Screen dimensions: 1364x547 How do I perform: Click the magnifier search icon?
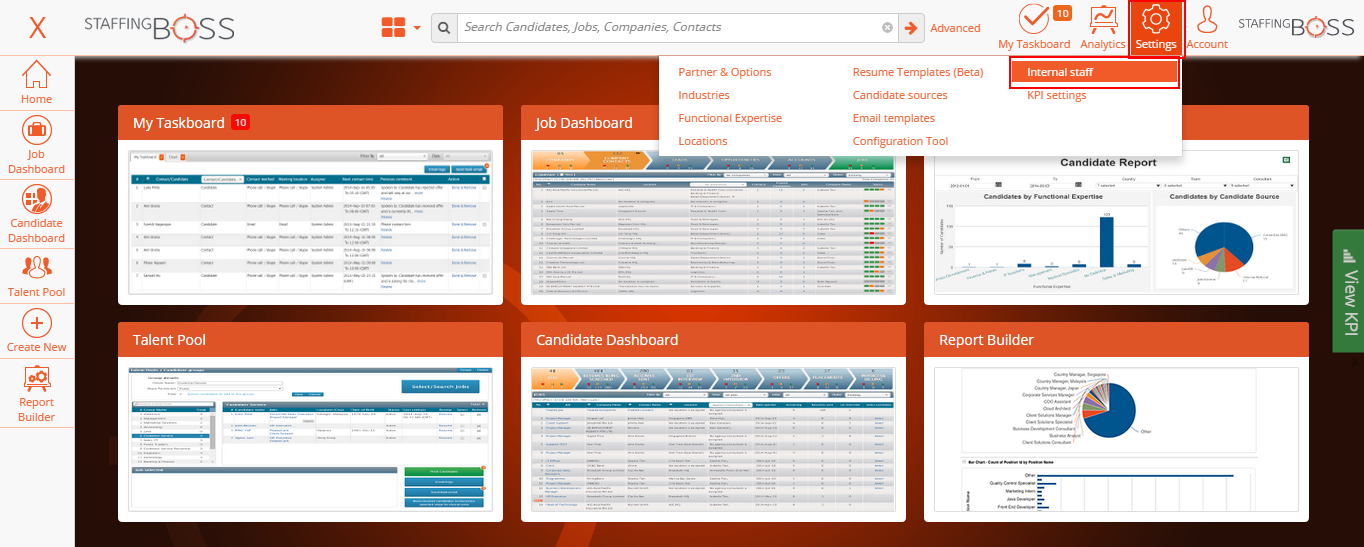point(444,28)
